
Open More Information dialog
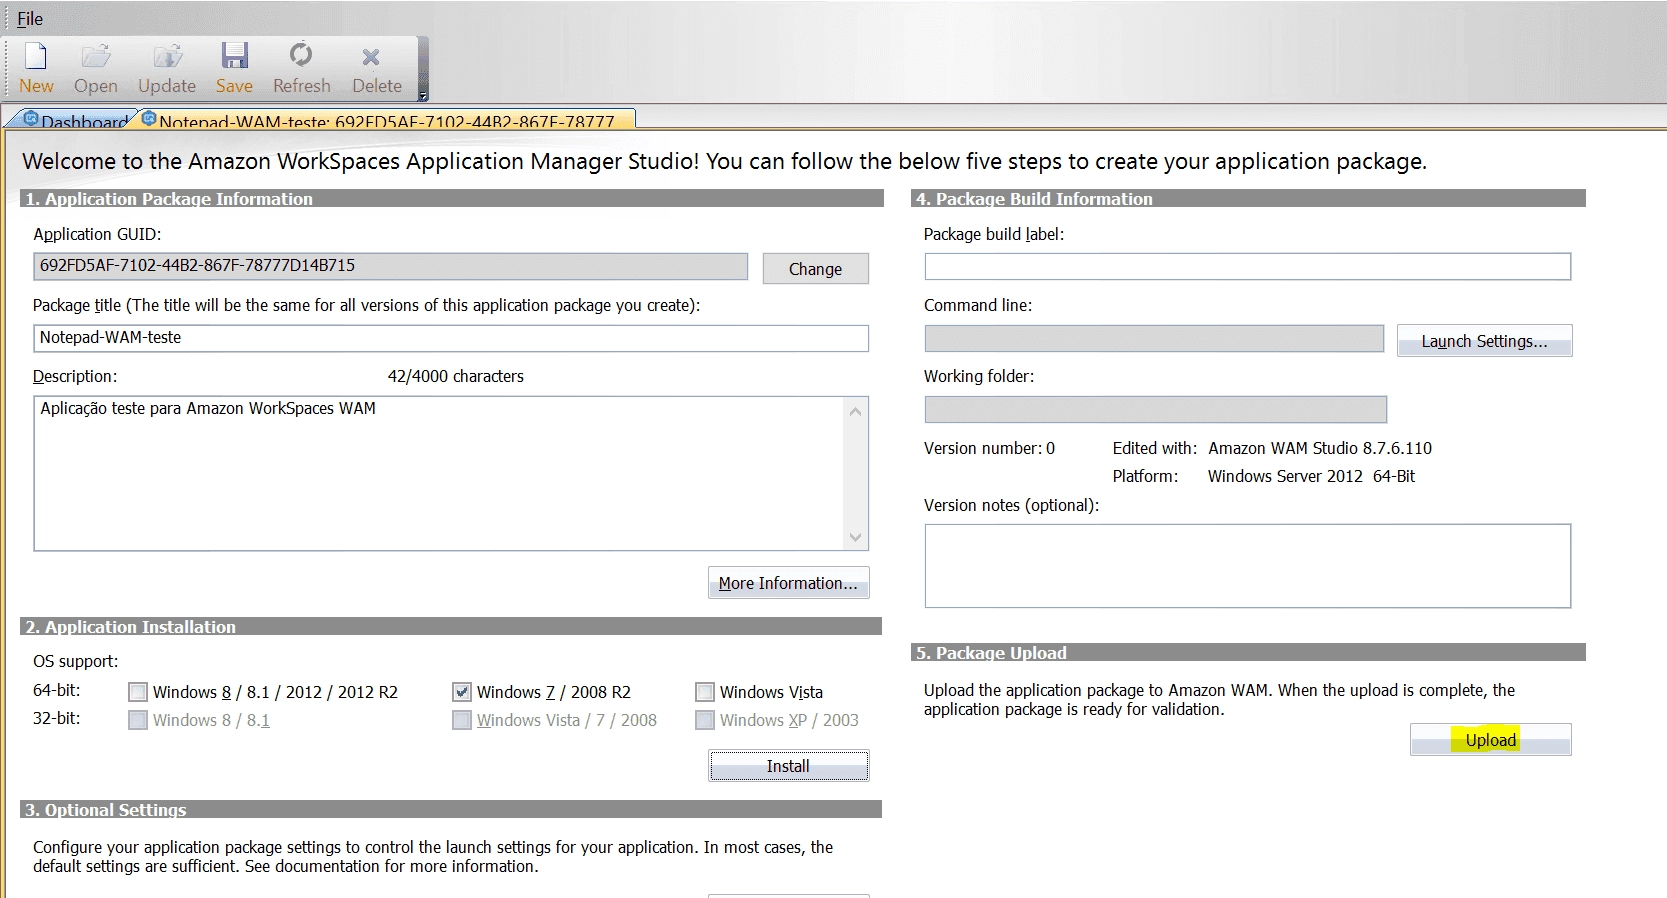coord(788,583)
